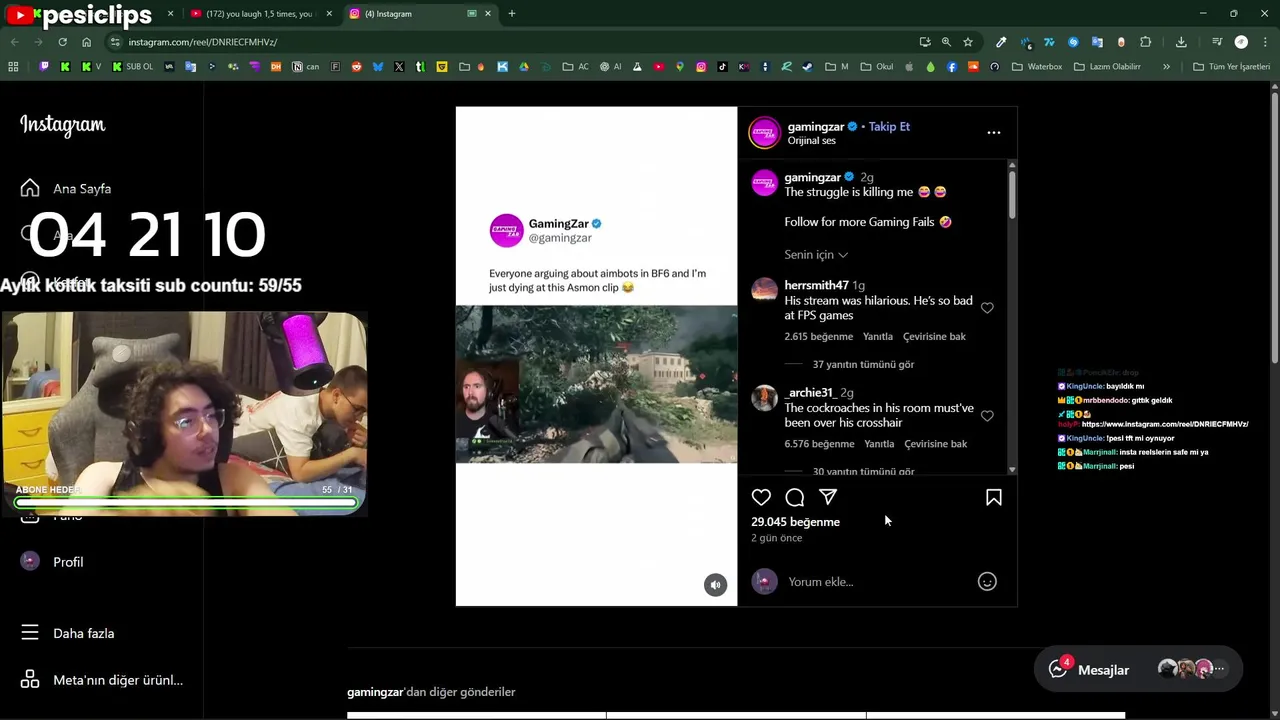The height and width of the screenshot is (720, 1280).
Task: Bookmark this page with the star icon
Action: point(968,42)
